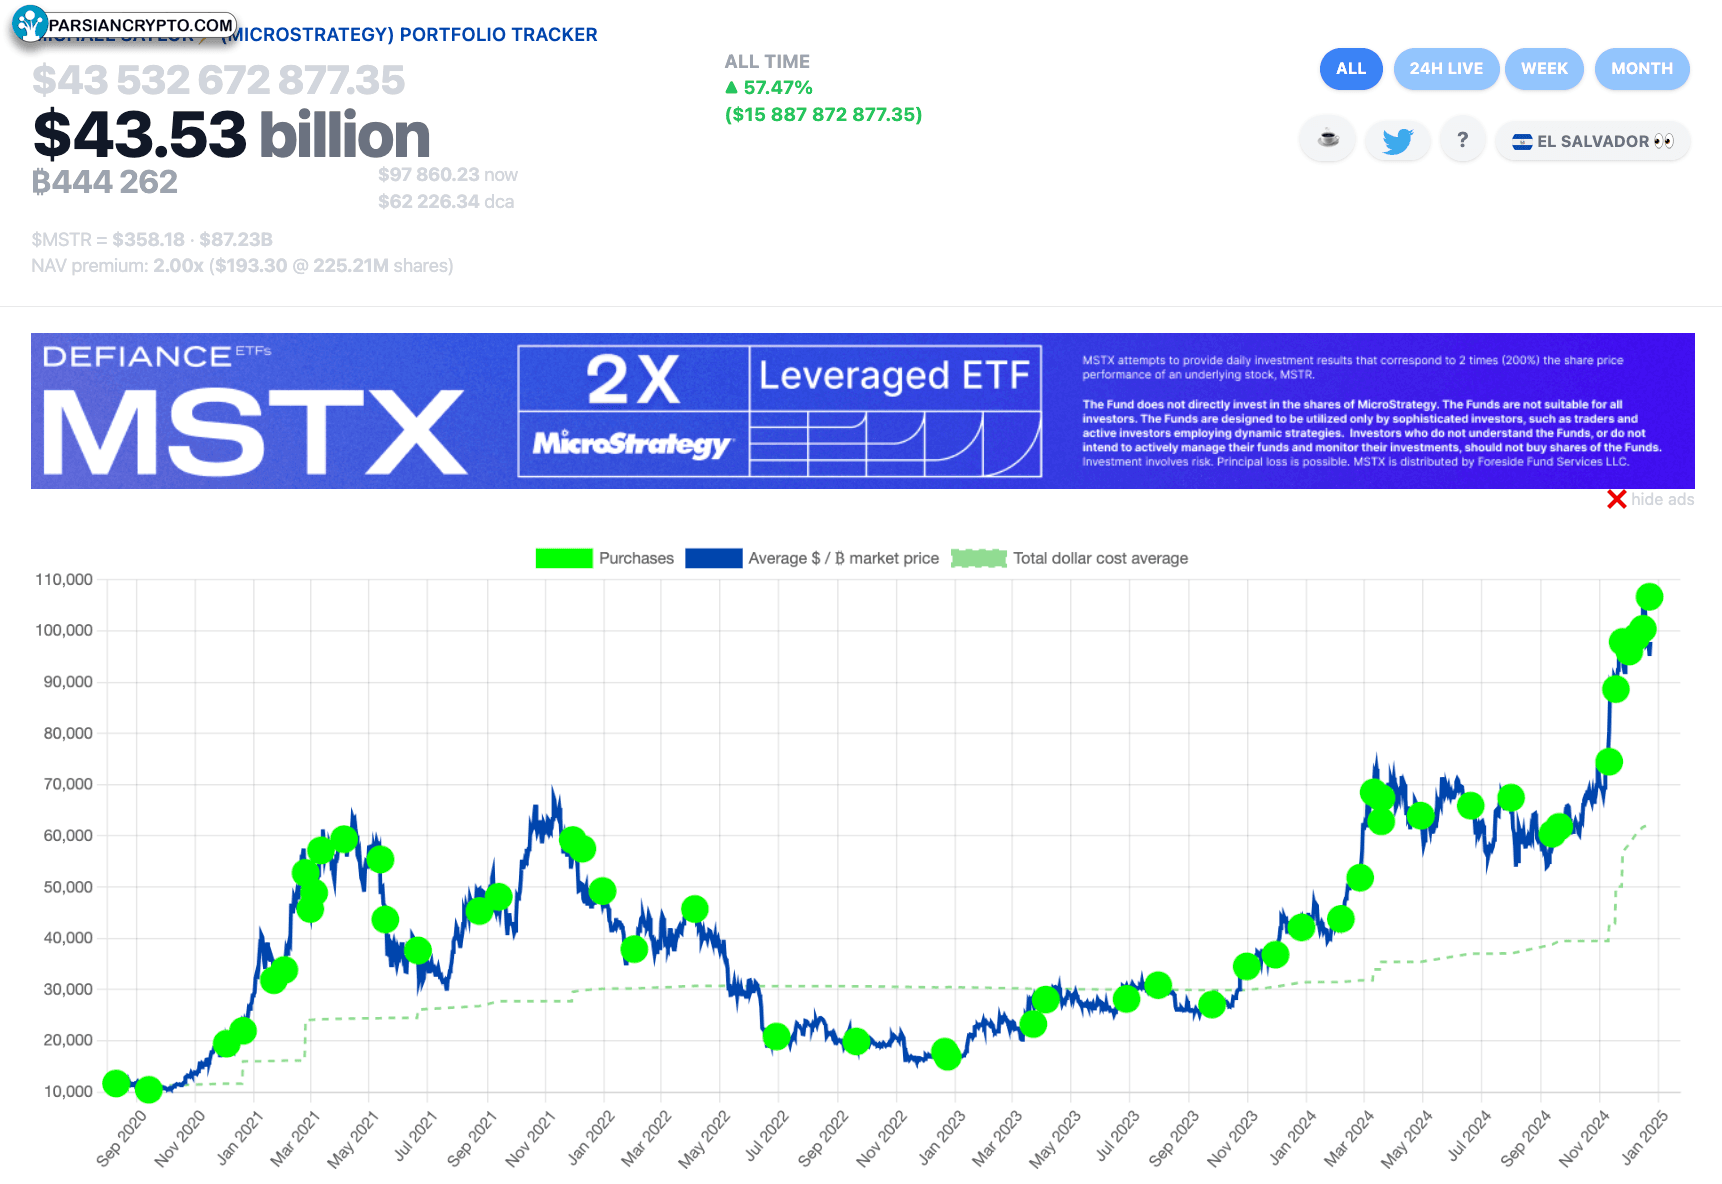Image resolution: width=1722 pixels, height=1184 pixels.
Task: Open the EL SALVADOR tracker button
Action: 1593,141
